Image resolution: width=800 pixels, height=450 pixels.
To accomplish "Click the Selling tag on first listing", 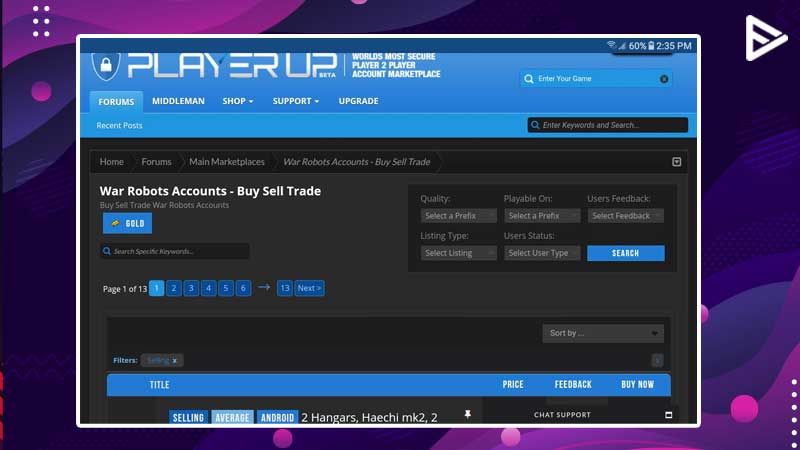I will coord(188,417).
